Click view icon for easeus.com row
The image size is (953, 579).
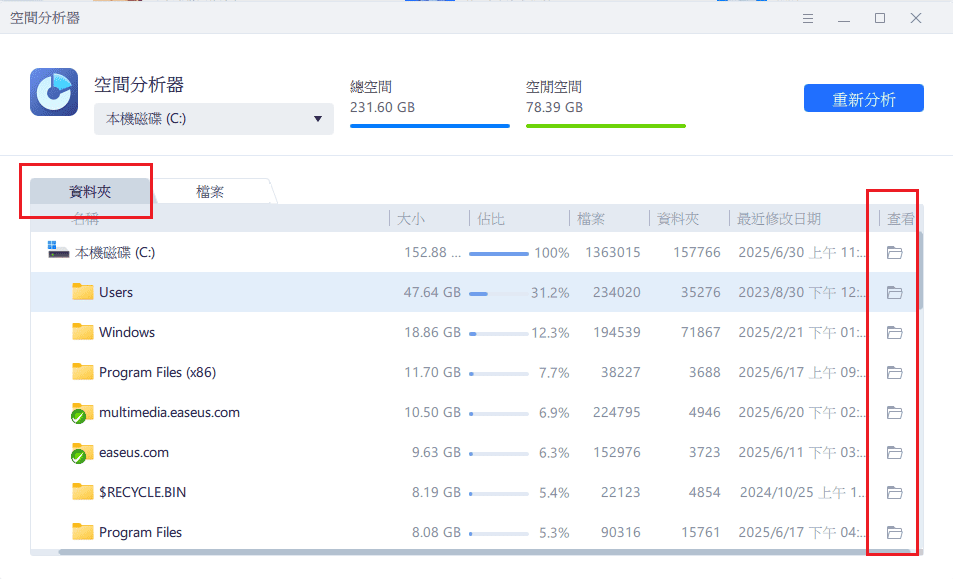point(894,453)
